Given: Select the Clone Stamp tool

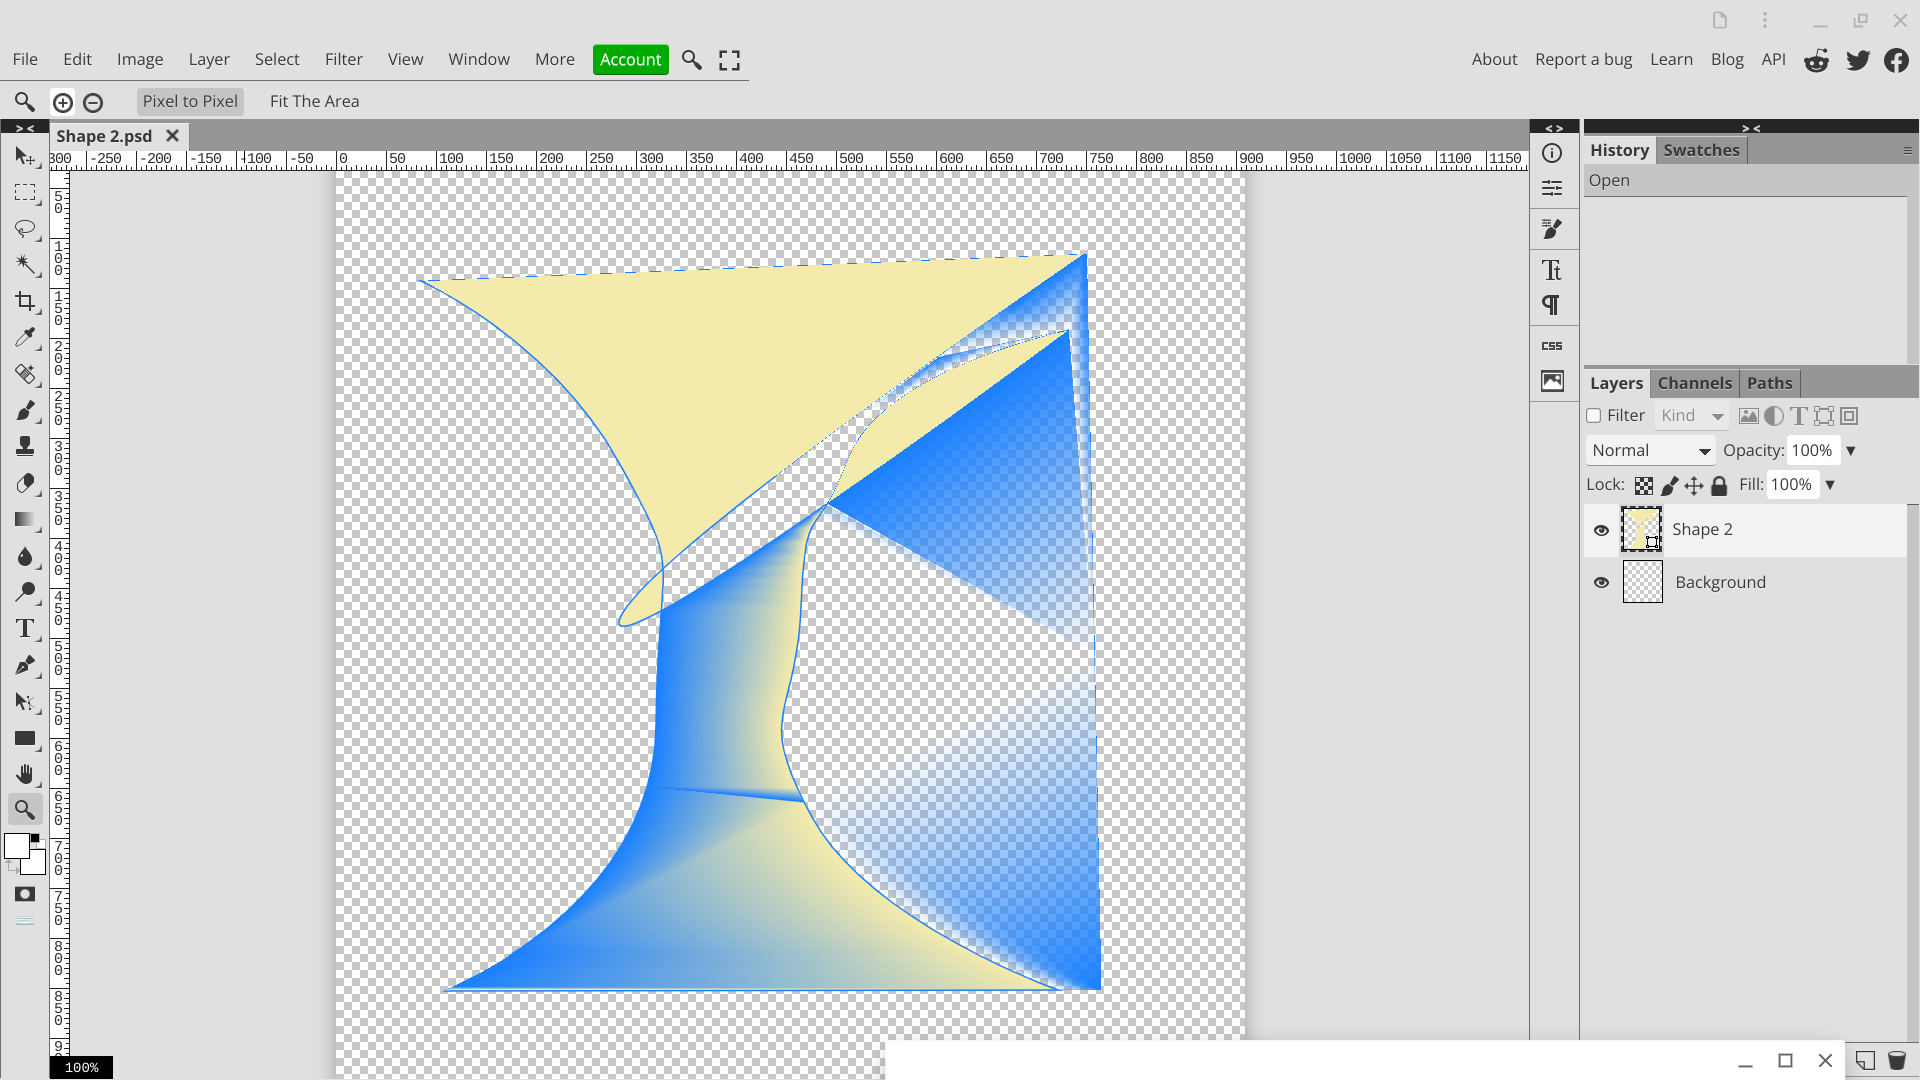Looking at the screenshot, I should point(25,446).
